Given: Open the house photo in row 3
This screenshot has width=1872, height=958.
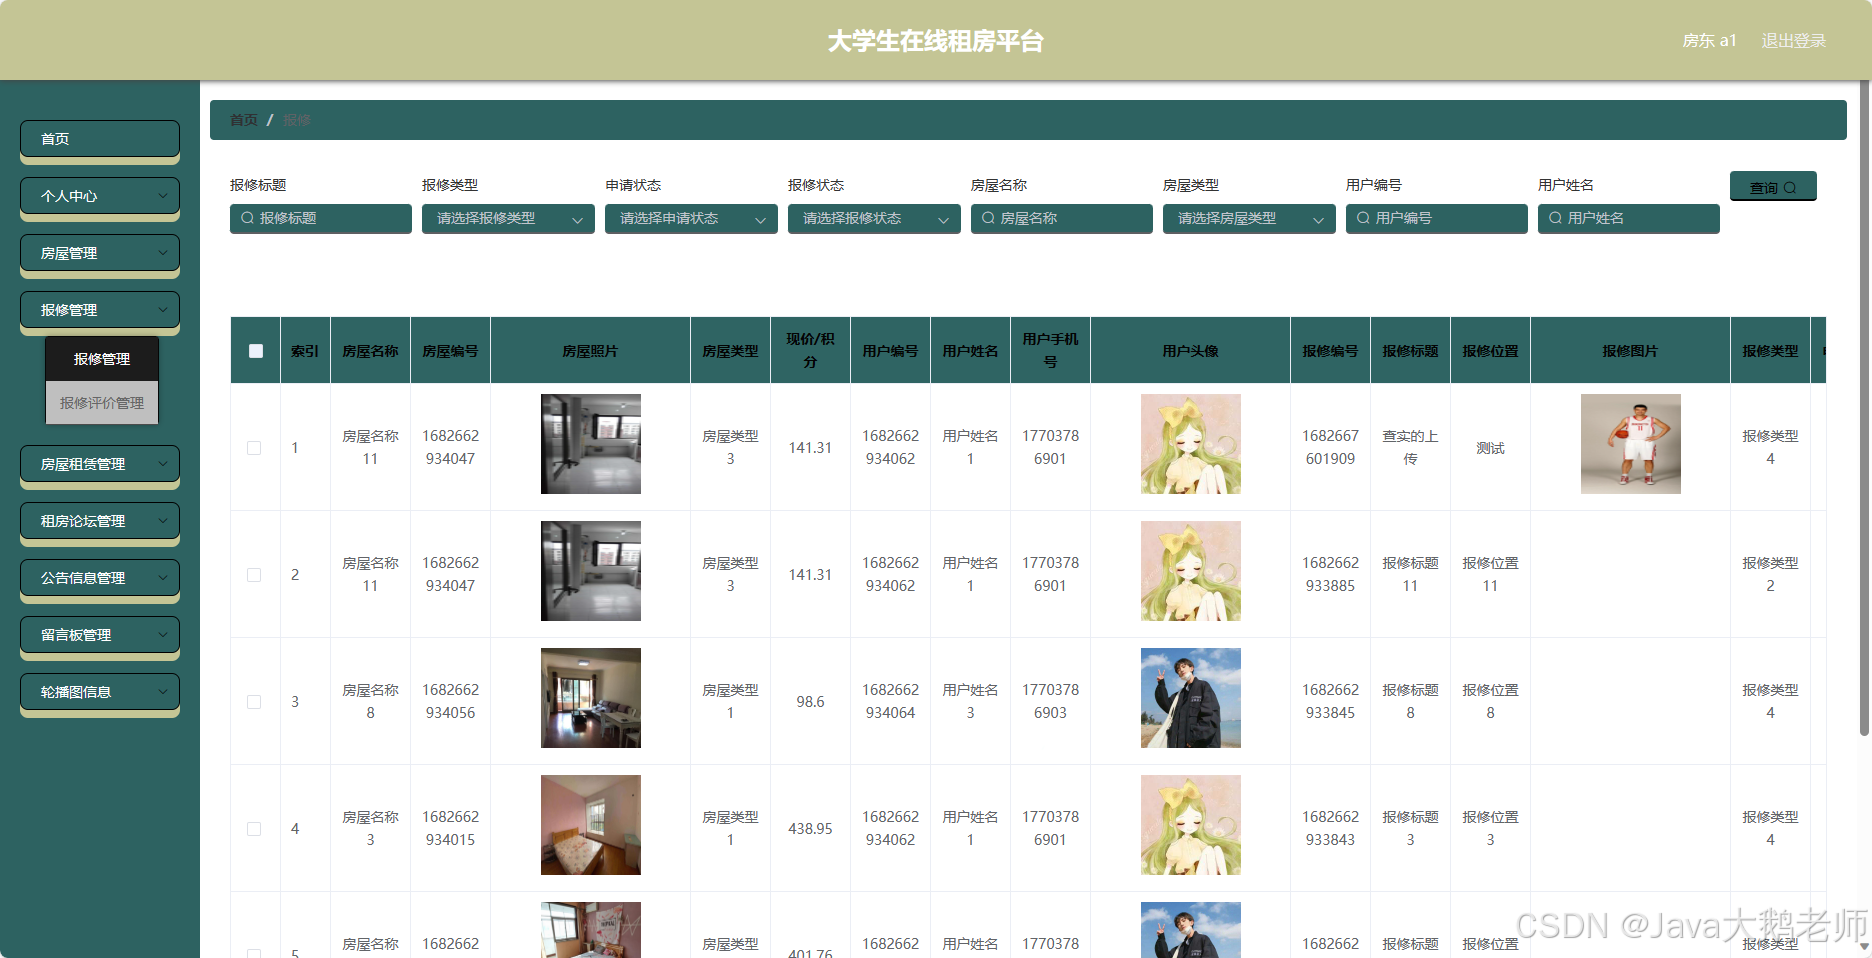Looking at the screenshot, I should 591,698.
